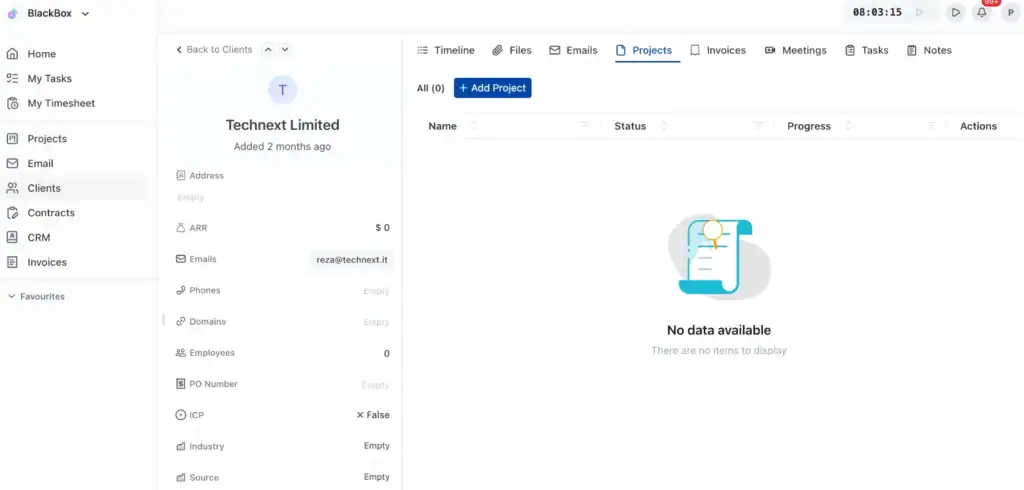Open Invoices in left sidebar
The width and height of the screenshot is (1024, 490).
click(x=47, y=262)
